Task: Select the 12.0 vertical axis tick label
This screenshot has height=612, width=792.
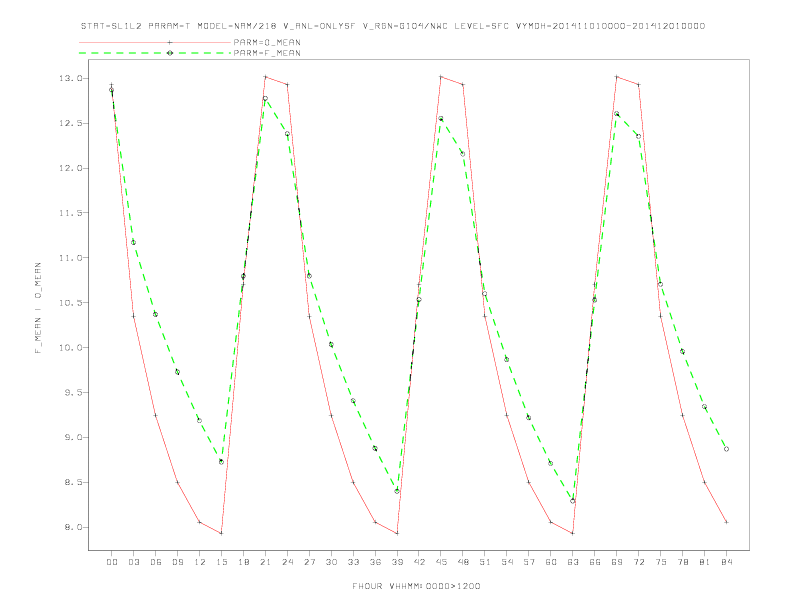Action: point(70,168)
